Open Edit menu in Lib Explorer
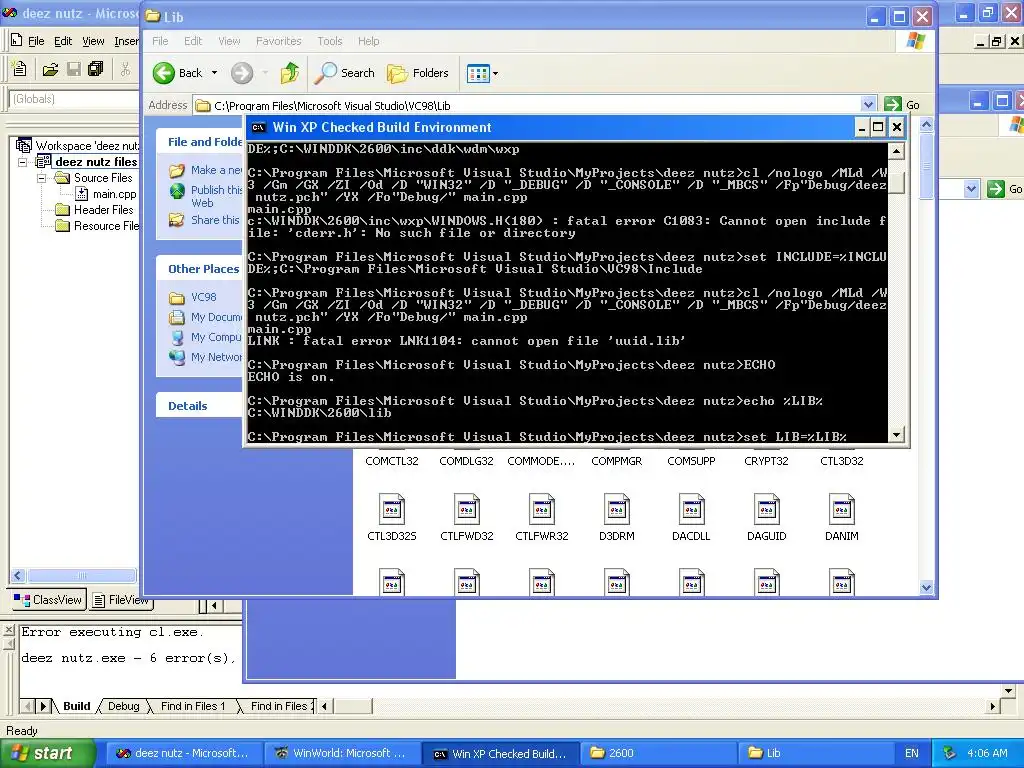 tap(193, 41)
